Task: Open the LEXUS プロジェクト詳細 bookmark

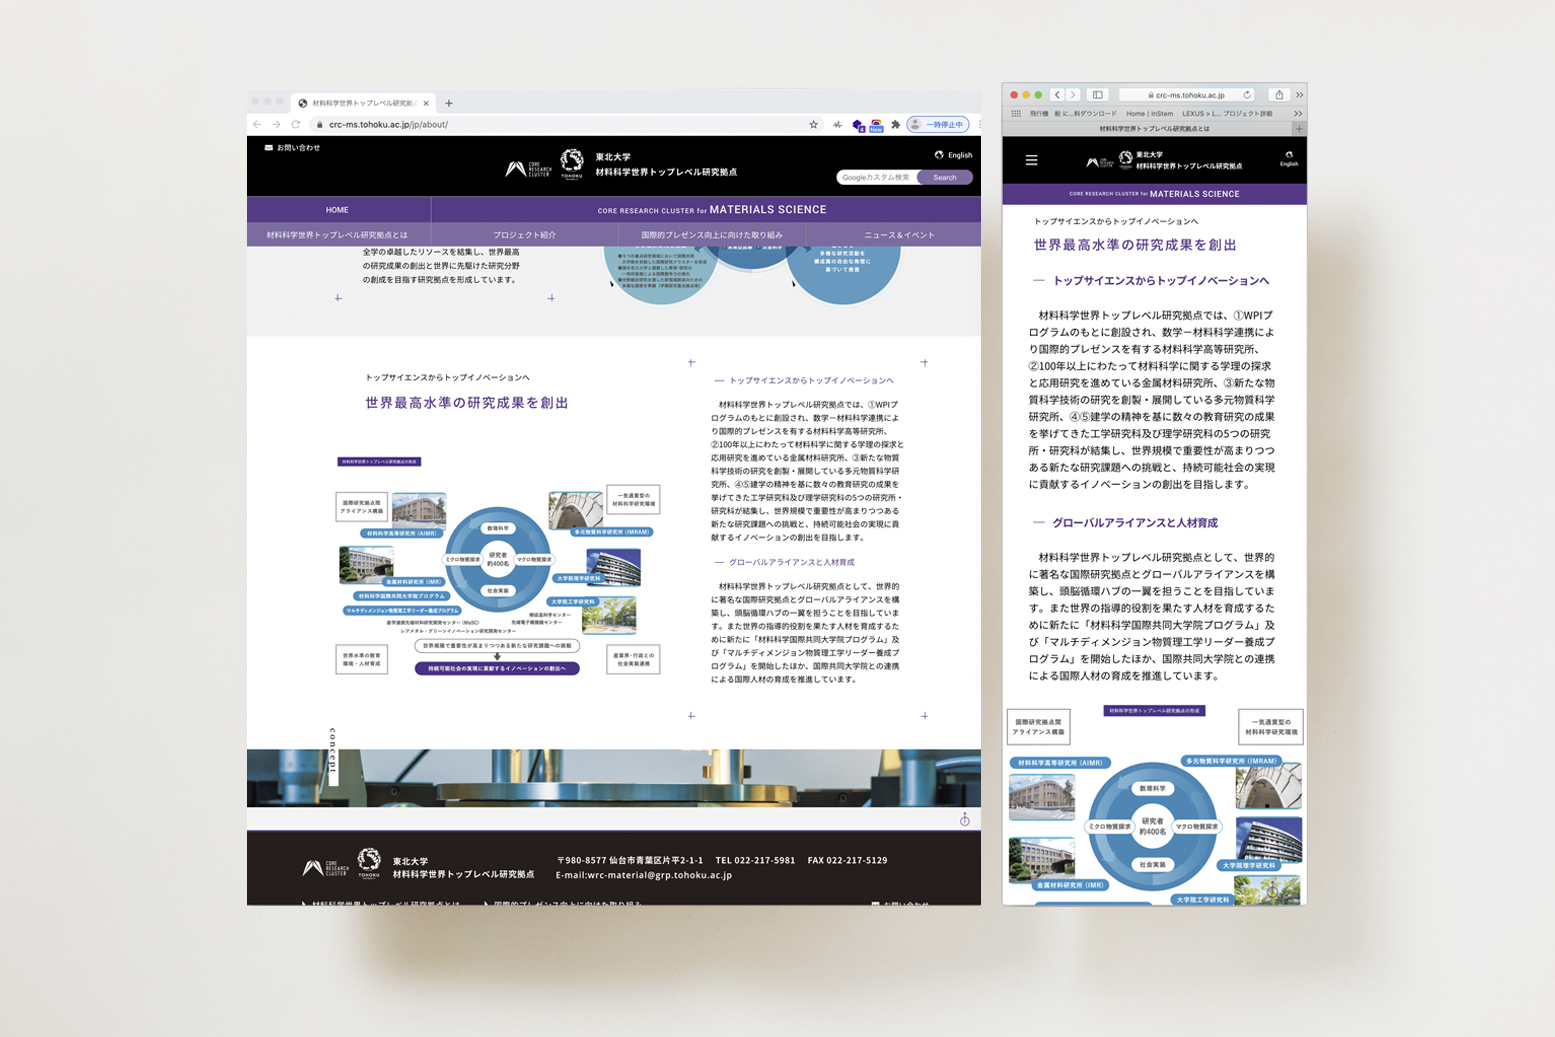Action: 1227,114
